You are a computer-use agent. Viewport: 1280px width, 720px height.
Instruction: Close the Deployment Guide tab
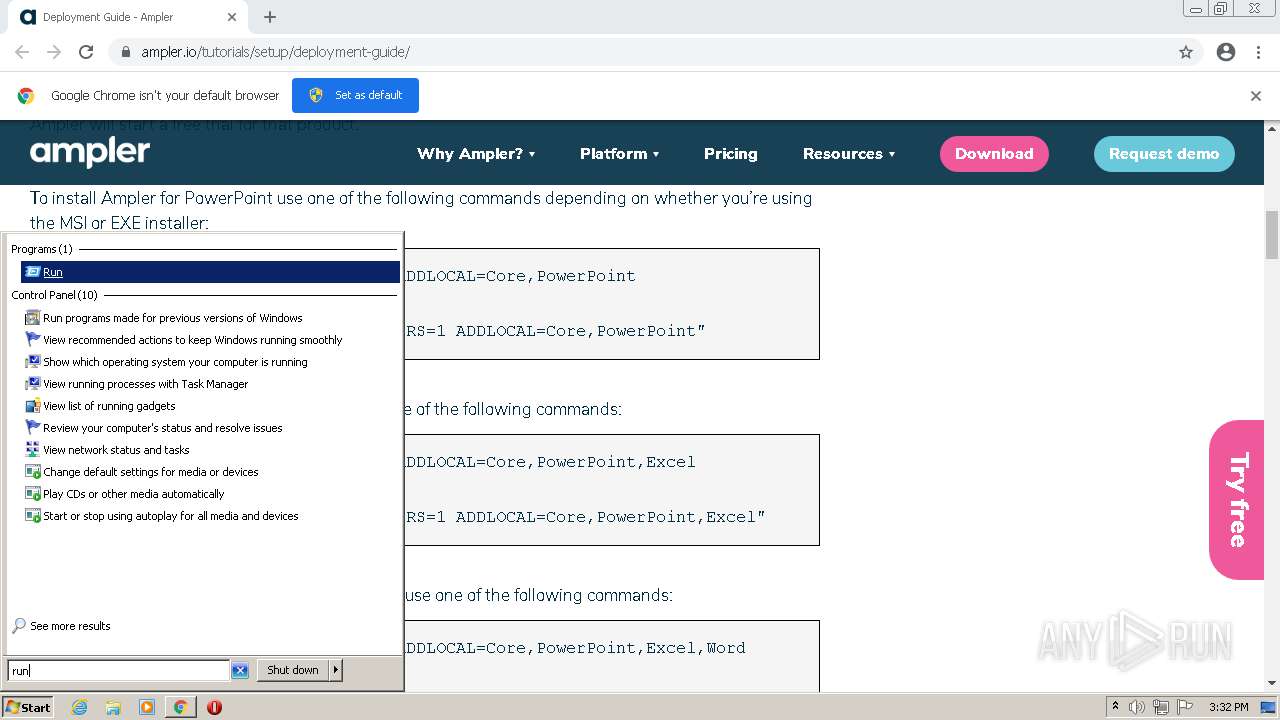[x=232, y=17]
